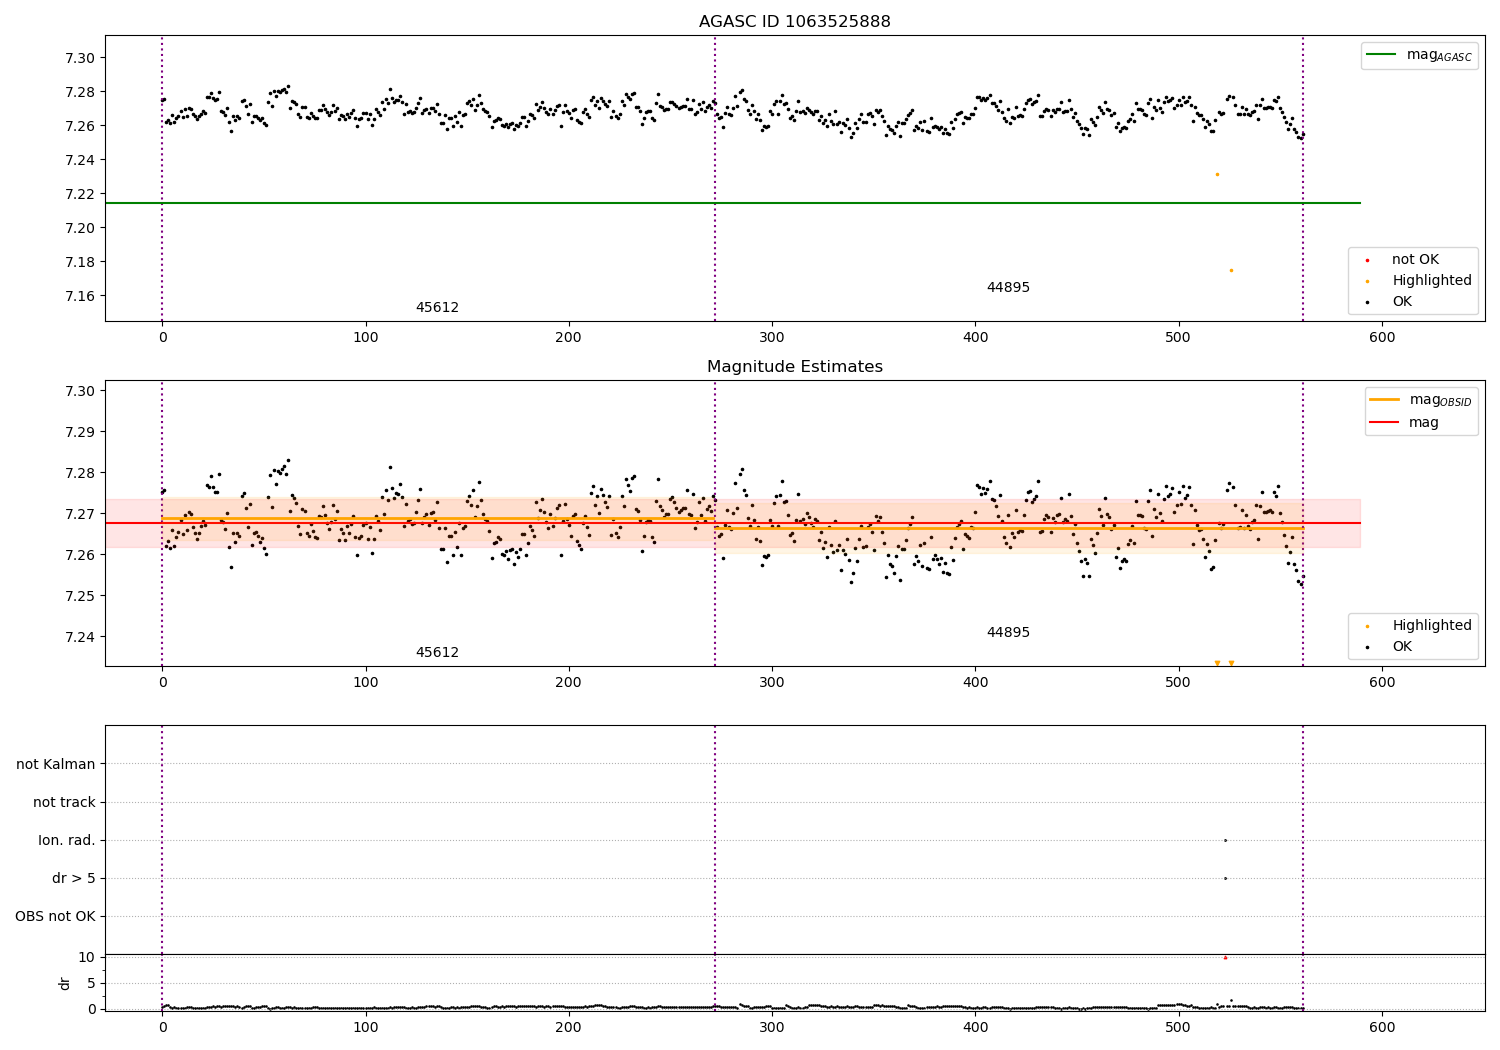Click the 'dr' y-axis label
The image size is (1500, 1050).
65,983
